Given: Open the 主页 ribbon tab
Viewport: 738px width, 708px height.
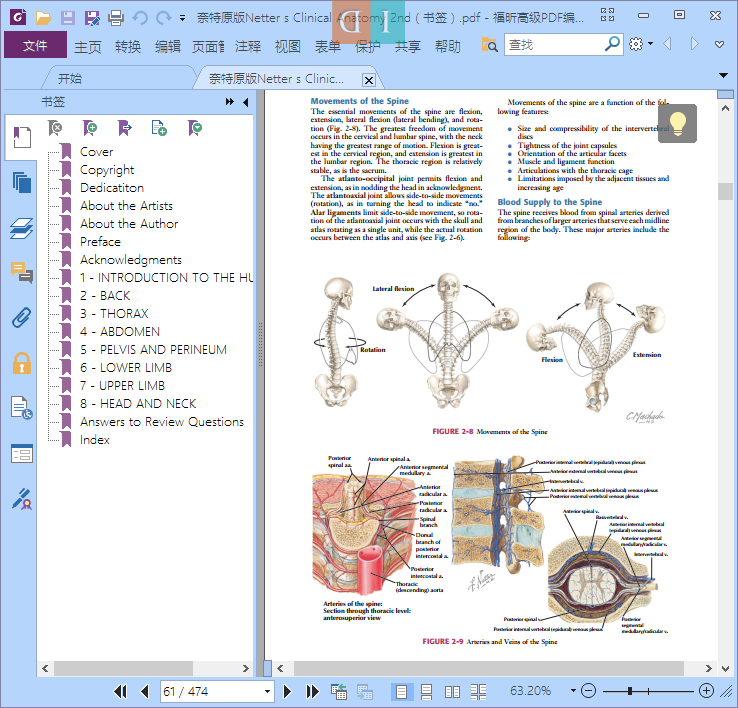Looking at the screenshot, I should pos(88,46).
